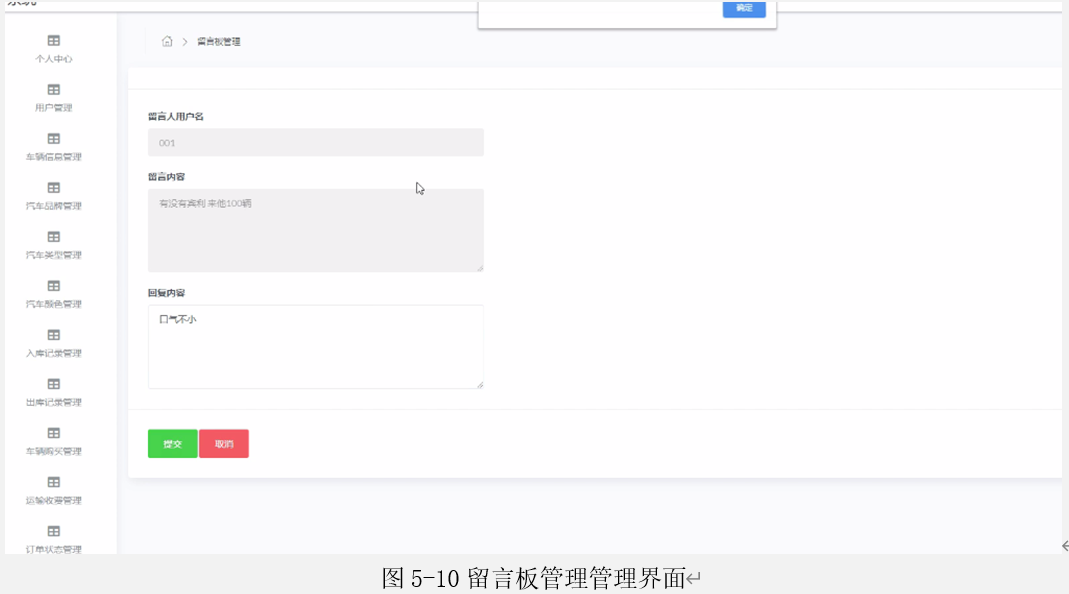Image resolution: width=1069 pixels, height=594 pixels.
Task: Select the 用户管理 icon
Action: [52, 89]
